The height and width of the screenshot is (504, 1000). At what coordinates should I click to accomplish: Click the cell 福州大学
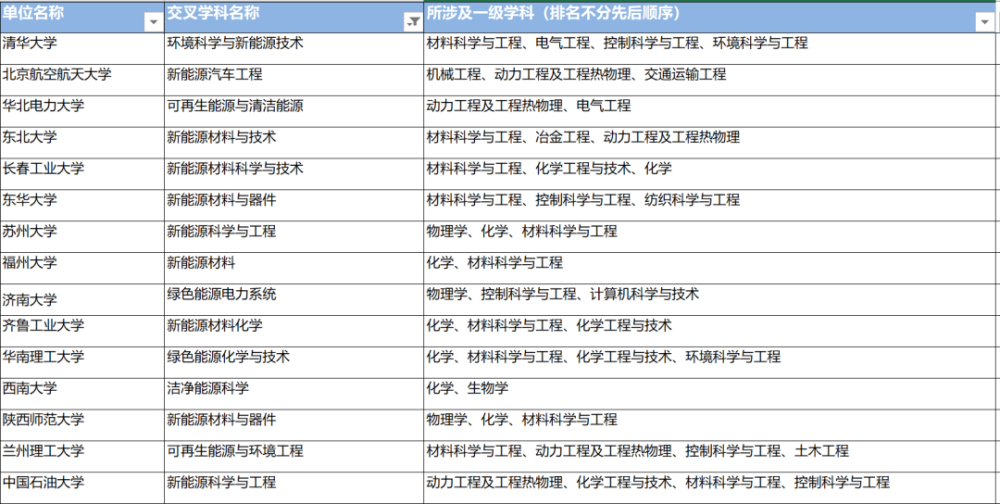pyautogui.click(x=82, y=267)
